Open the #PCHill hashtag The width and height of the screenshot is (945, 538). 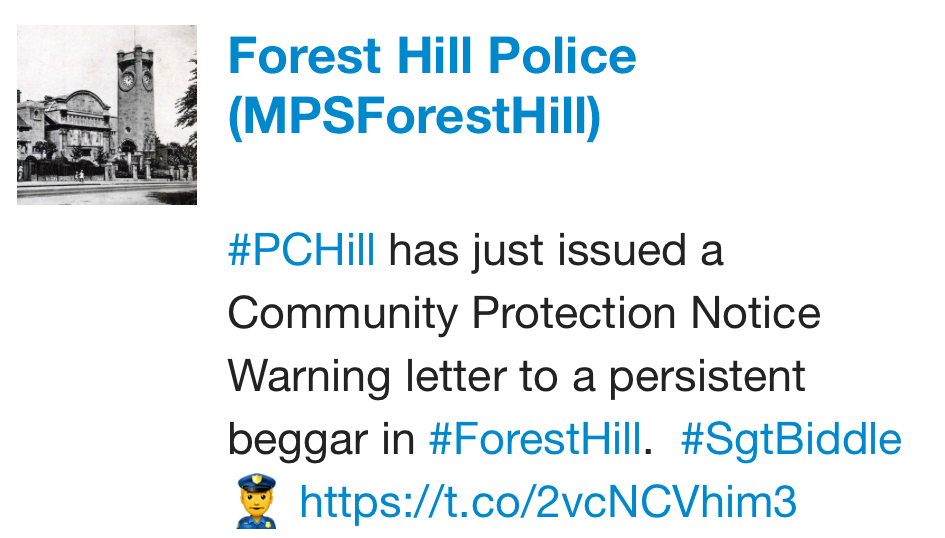(x=302, y=250)
